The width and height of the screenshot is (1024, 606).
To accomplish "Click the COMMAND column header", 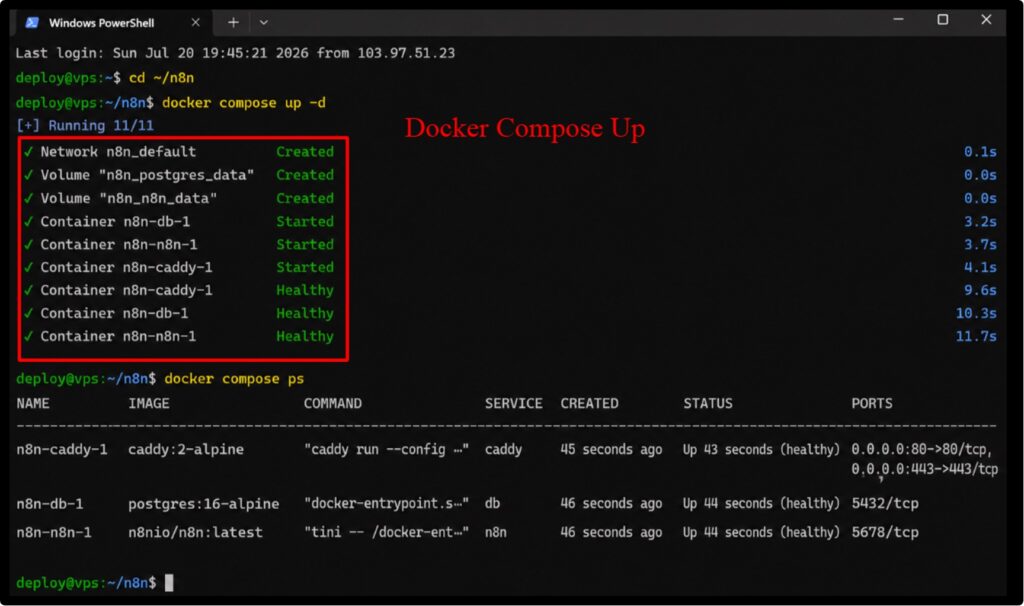I will tap(332, 404).
